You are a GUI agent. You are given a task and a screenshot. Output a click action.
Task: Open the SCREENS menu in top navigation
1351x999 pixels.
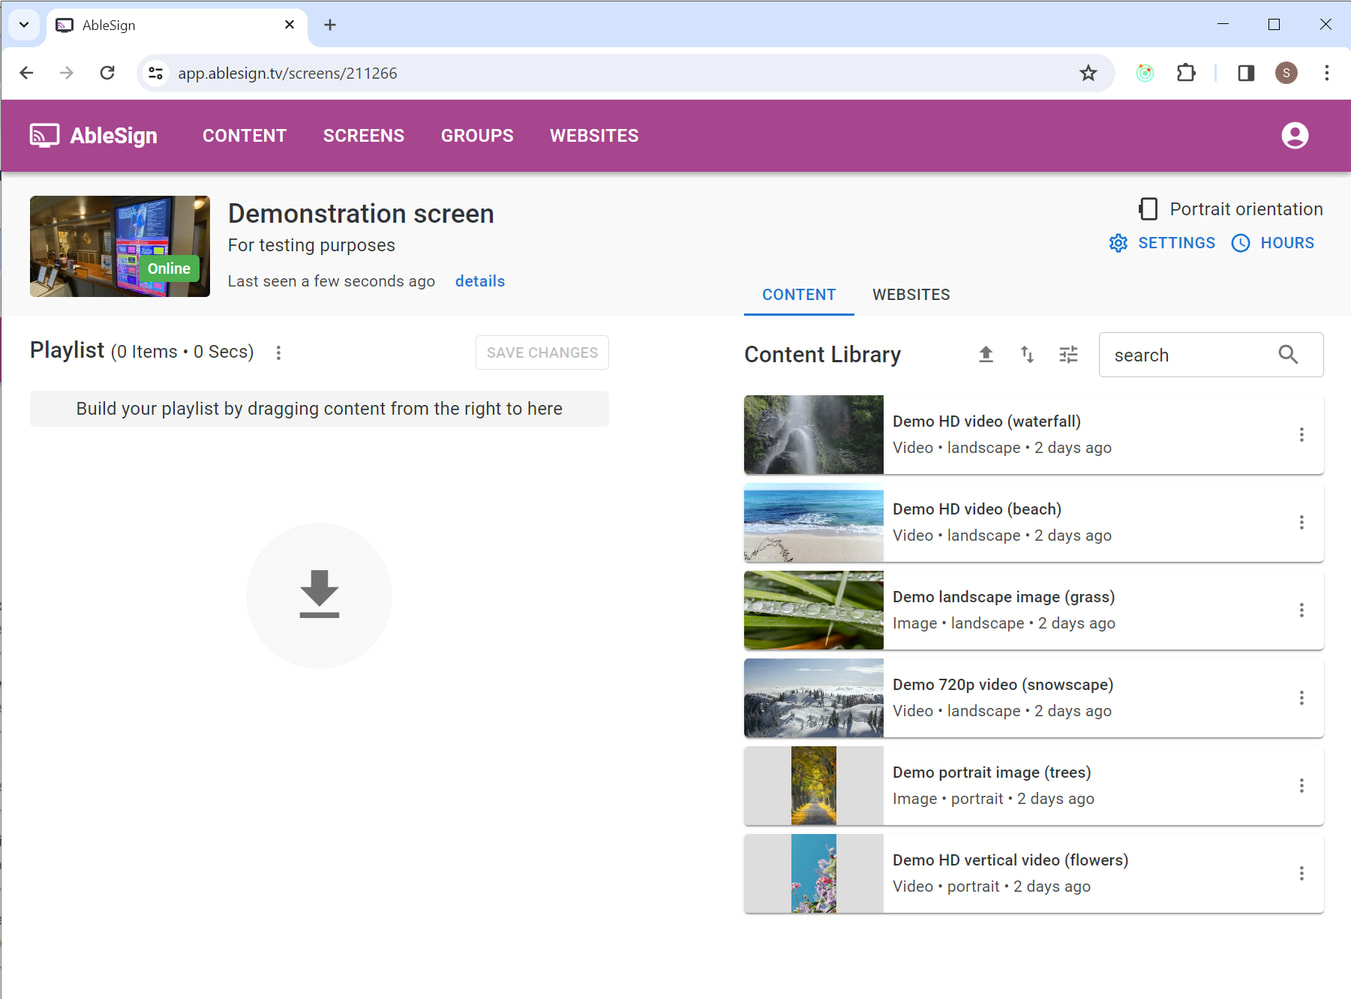click(363, 136)
